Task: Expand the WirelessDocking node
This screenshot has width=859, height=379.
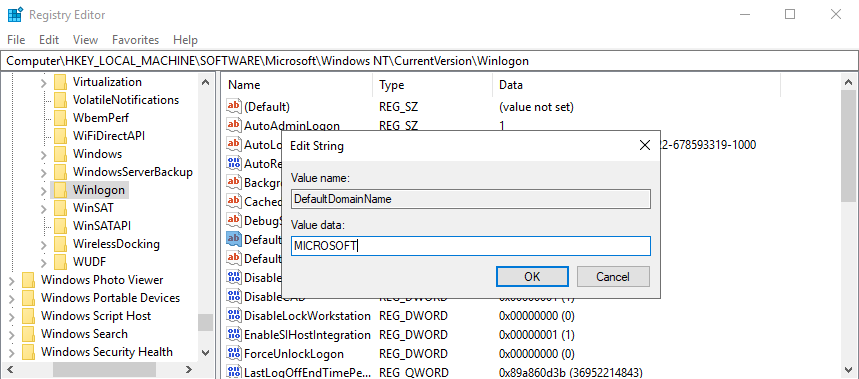Action: tap(44, 245)
